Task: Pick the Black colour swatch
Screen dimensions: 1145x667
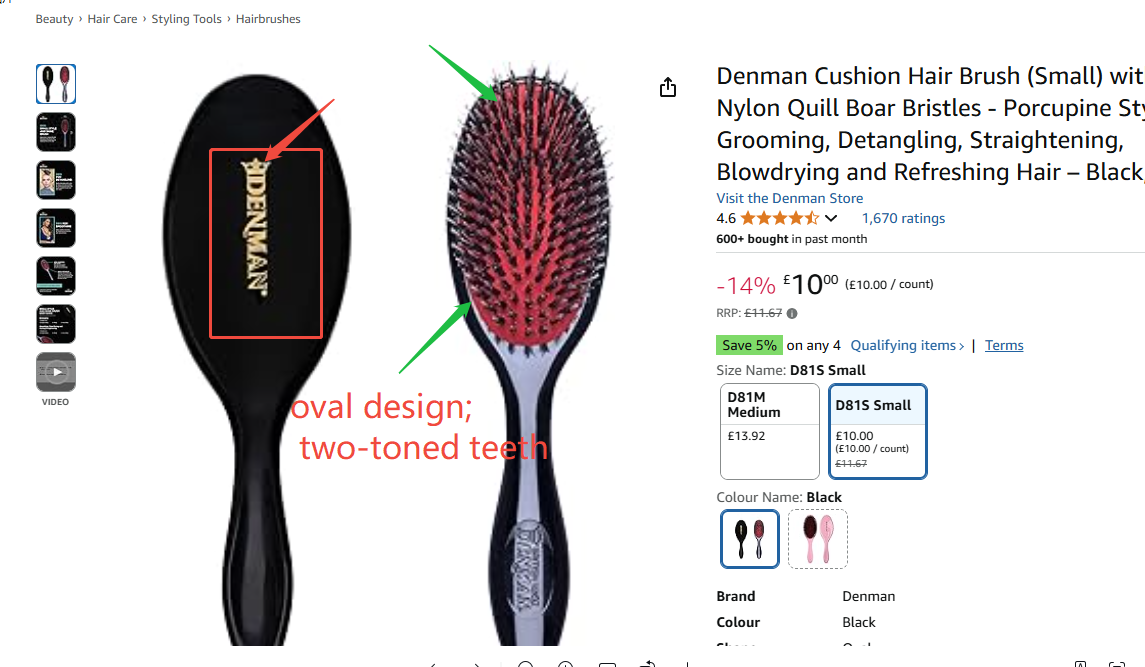Action: [x=750, y=539]
